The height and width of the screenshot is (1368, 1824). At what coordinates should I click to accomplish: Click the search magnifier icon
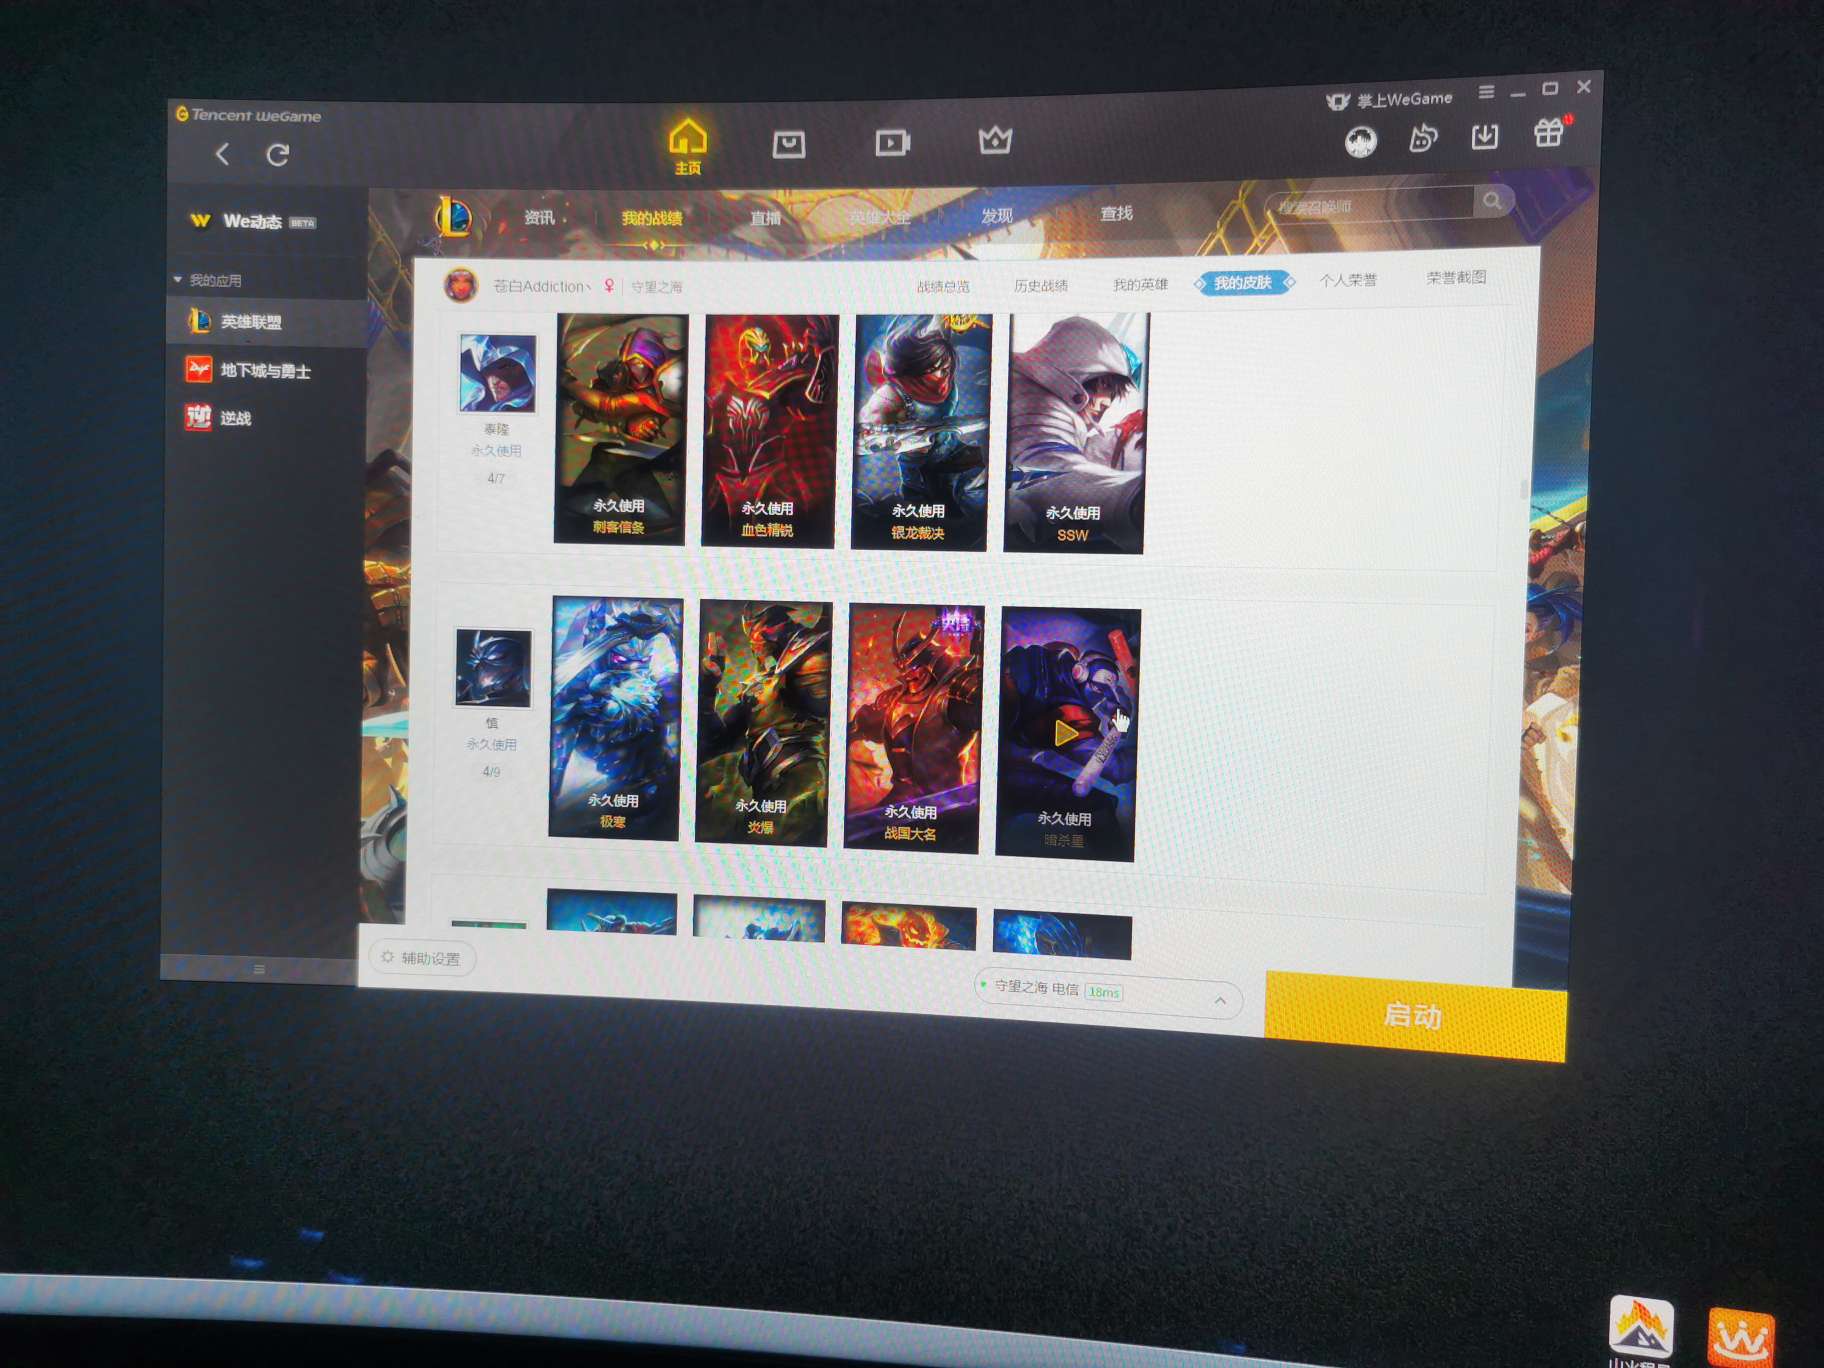[x=1492, y=201]
